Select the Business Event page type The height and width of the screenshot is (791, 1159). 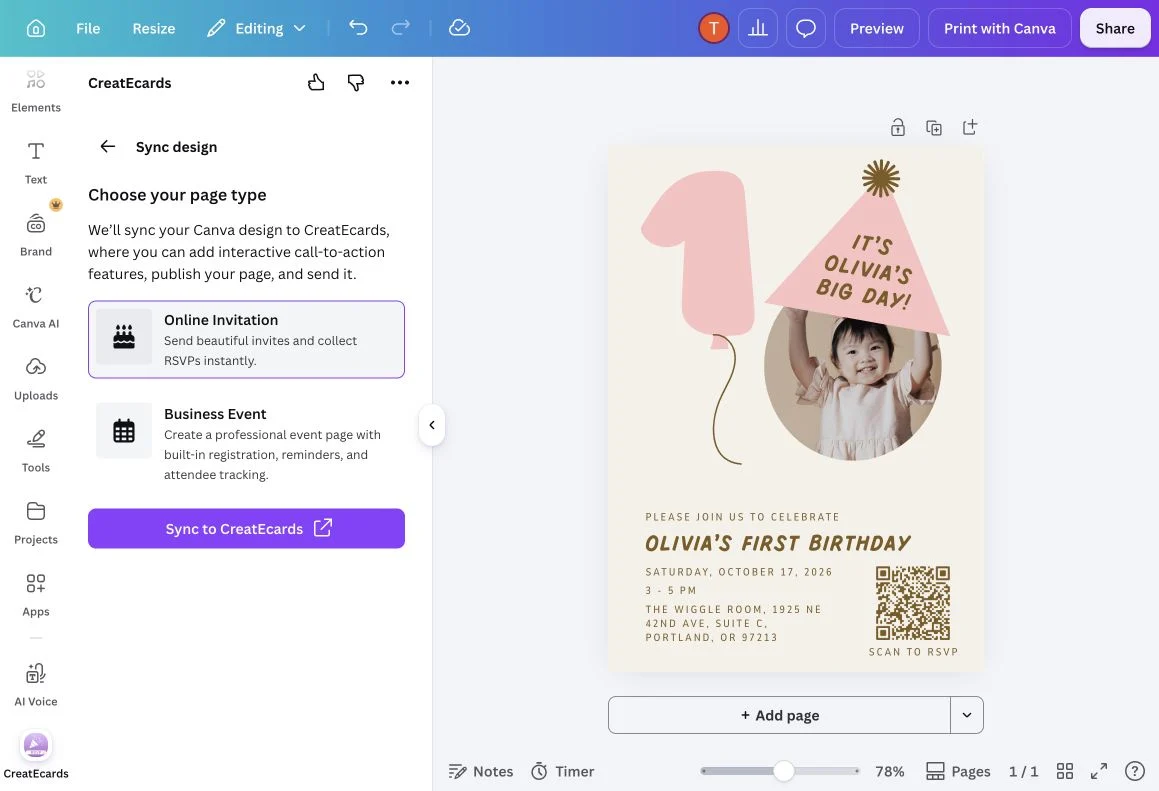coord(246,443)
